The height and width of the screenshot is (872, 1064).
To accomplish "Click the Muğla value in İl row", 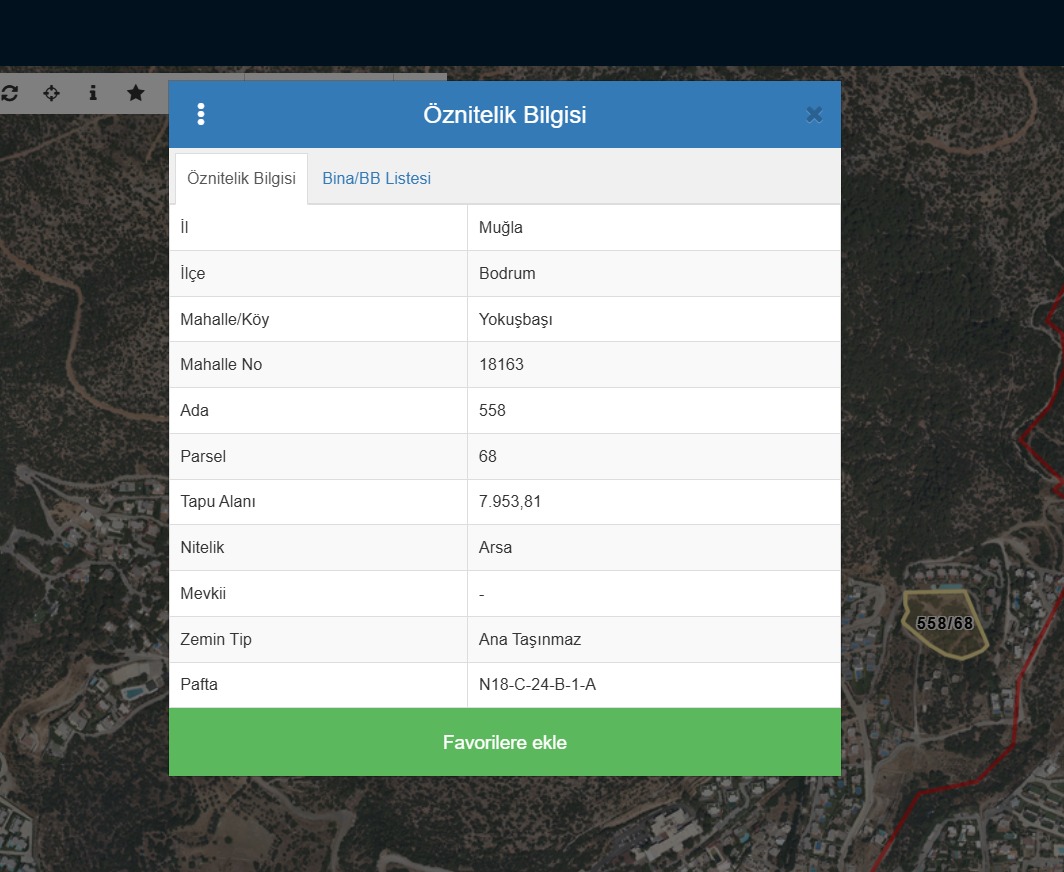I will 501,227.
